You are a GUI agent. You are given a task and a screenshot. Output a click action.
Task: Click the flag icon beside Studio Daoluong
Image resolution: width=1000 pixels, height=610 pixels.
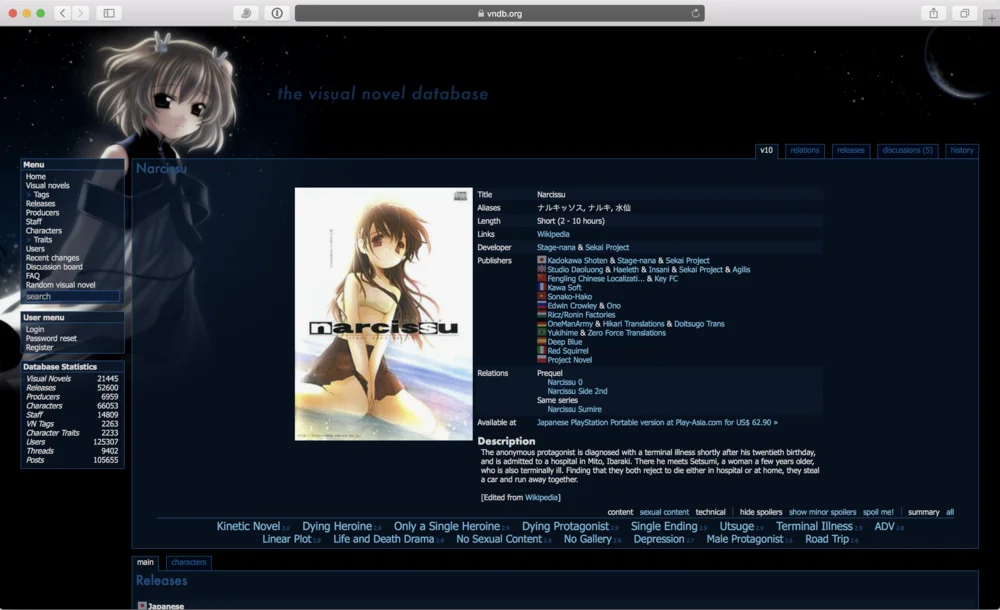541,269
